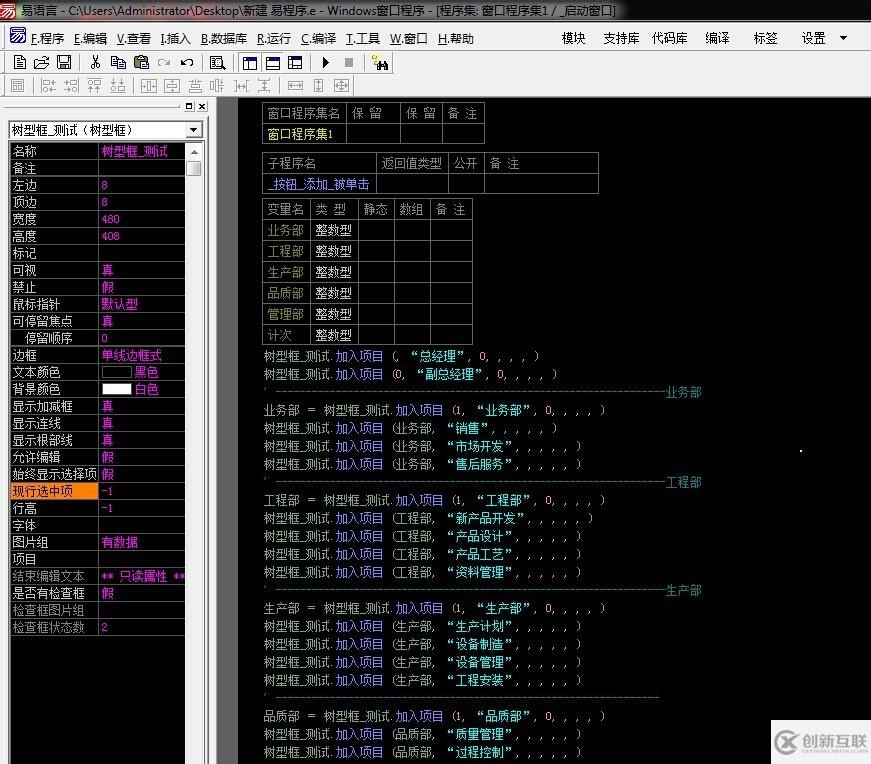Click the property list scroll-up arrow
871x764 pixels.
194,152
